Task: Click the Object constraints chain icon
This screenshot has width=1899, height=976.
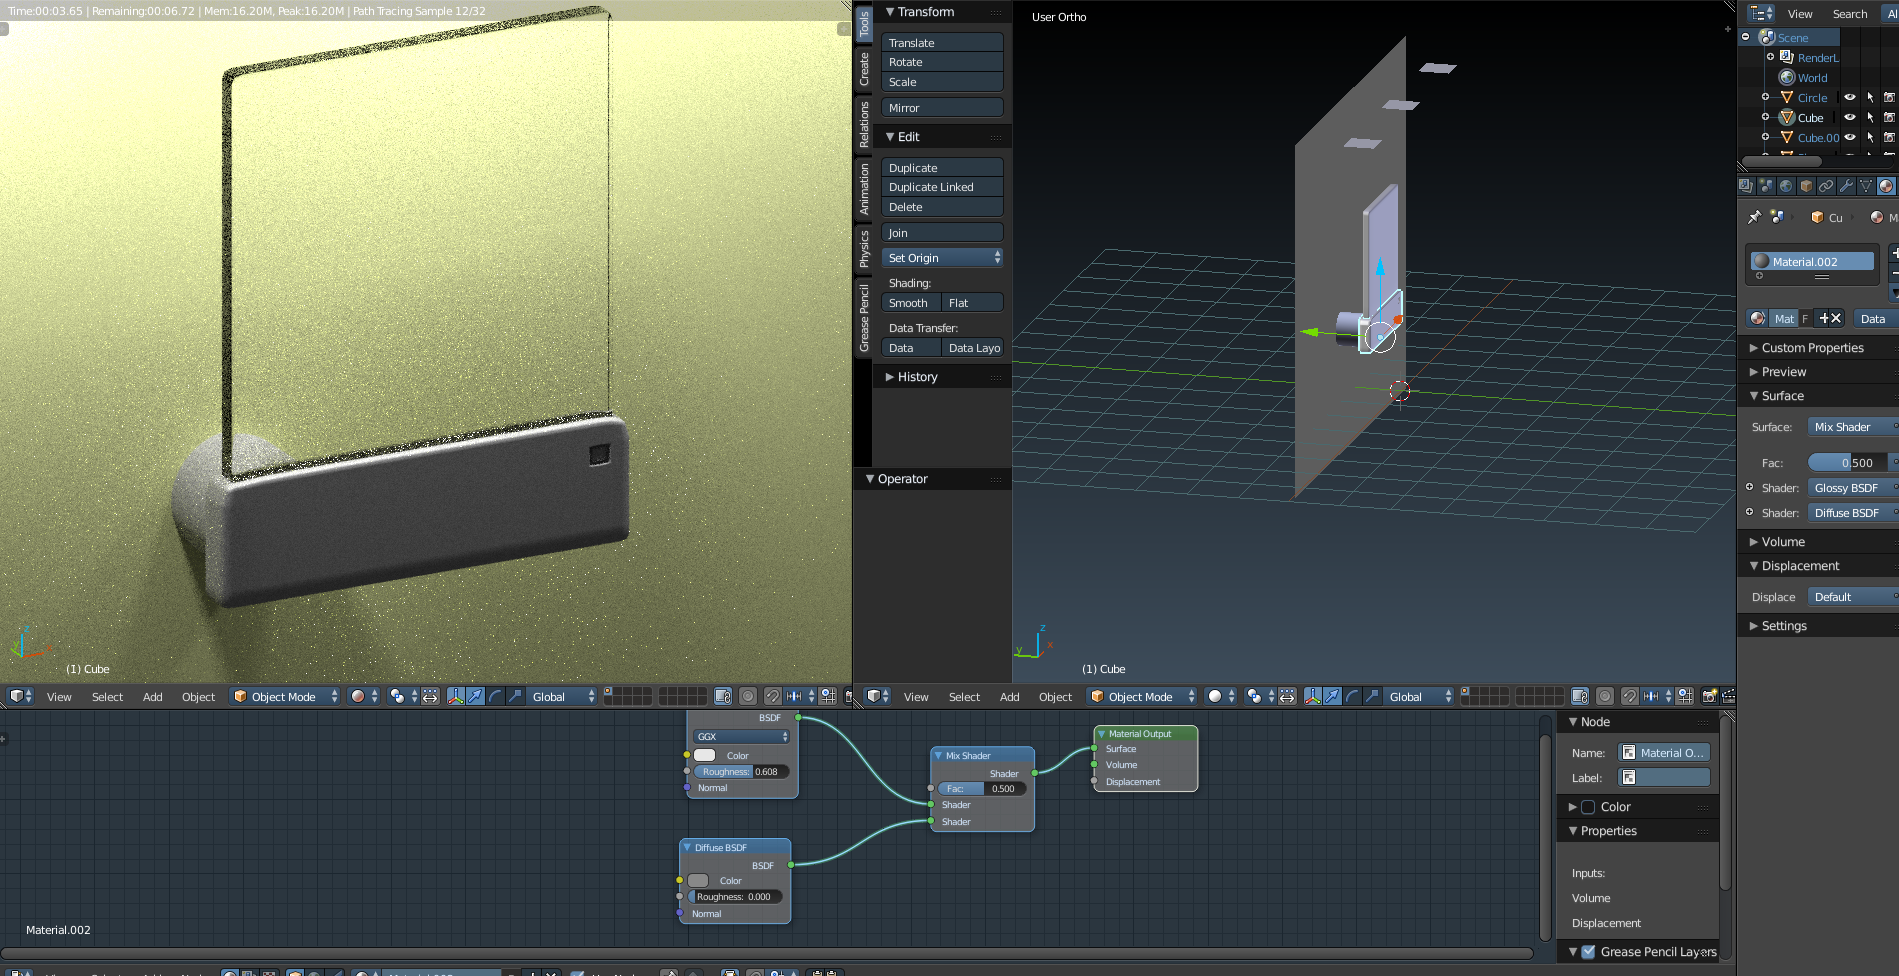Action: (1826, 186)
